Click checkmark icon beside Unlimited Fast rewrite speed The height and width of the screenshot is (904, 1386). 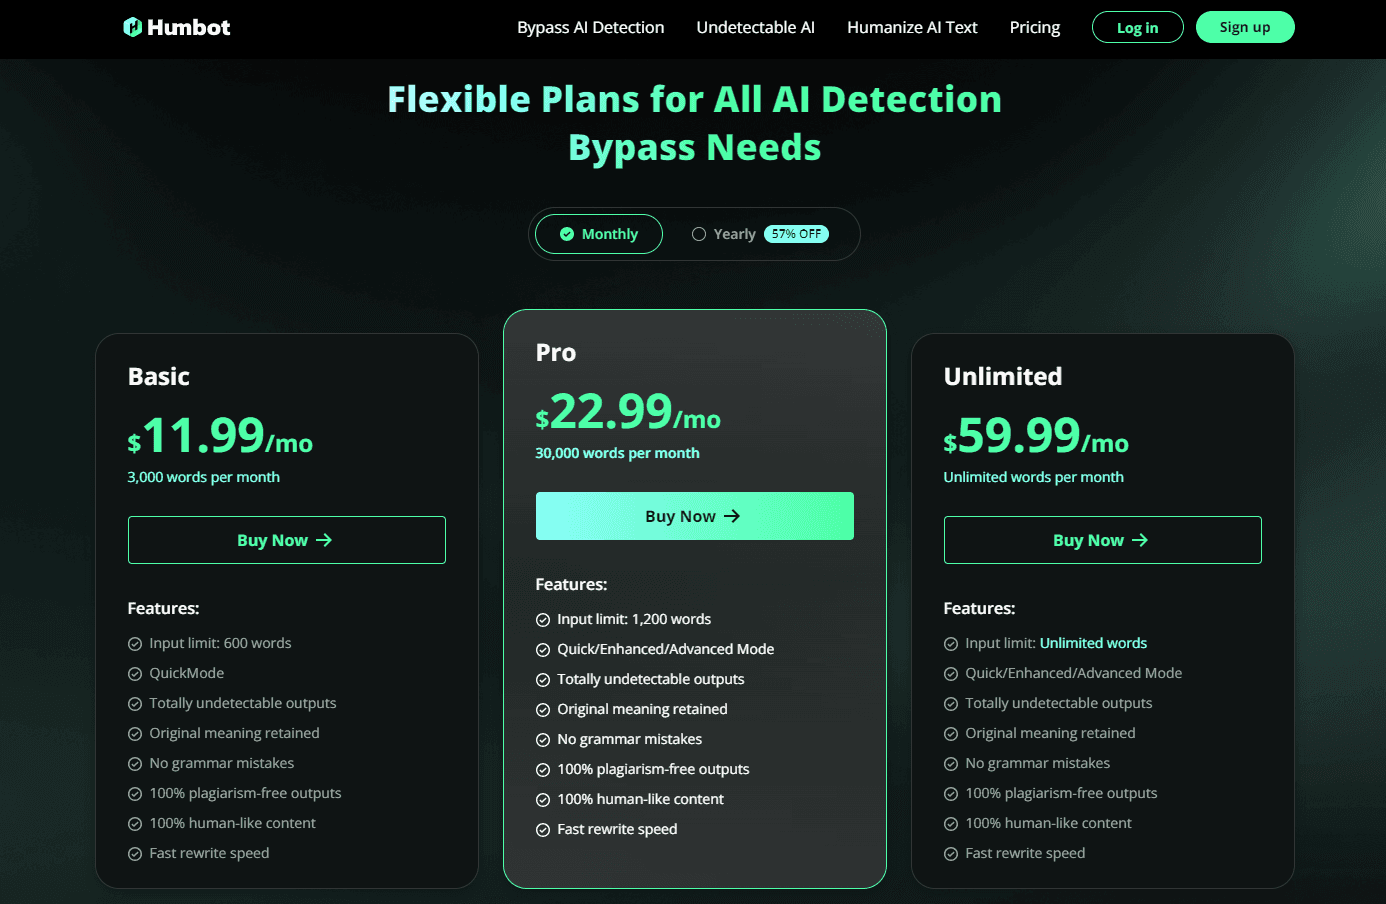(951, 854)
